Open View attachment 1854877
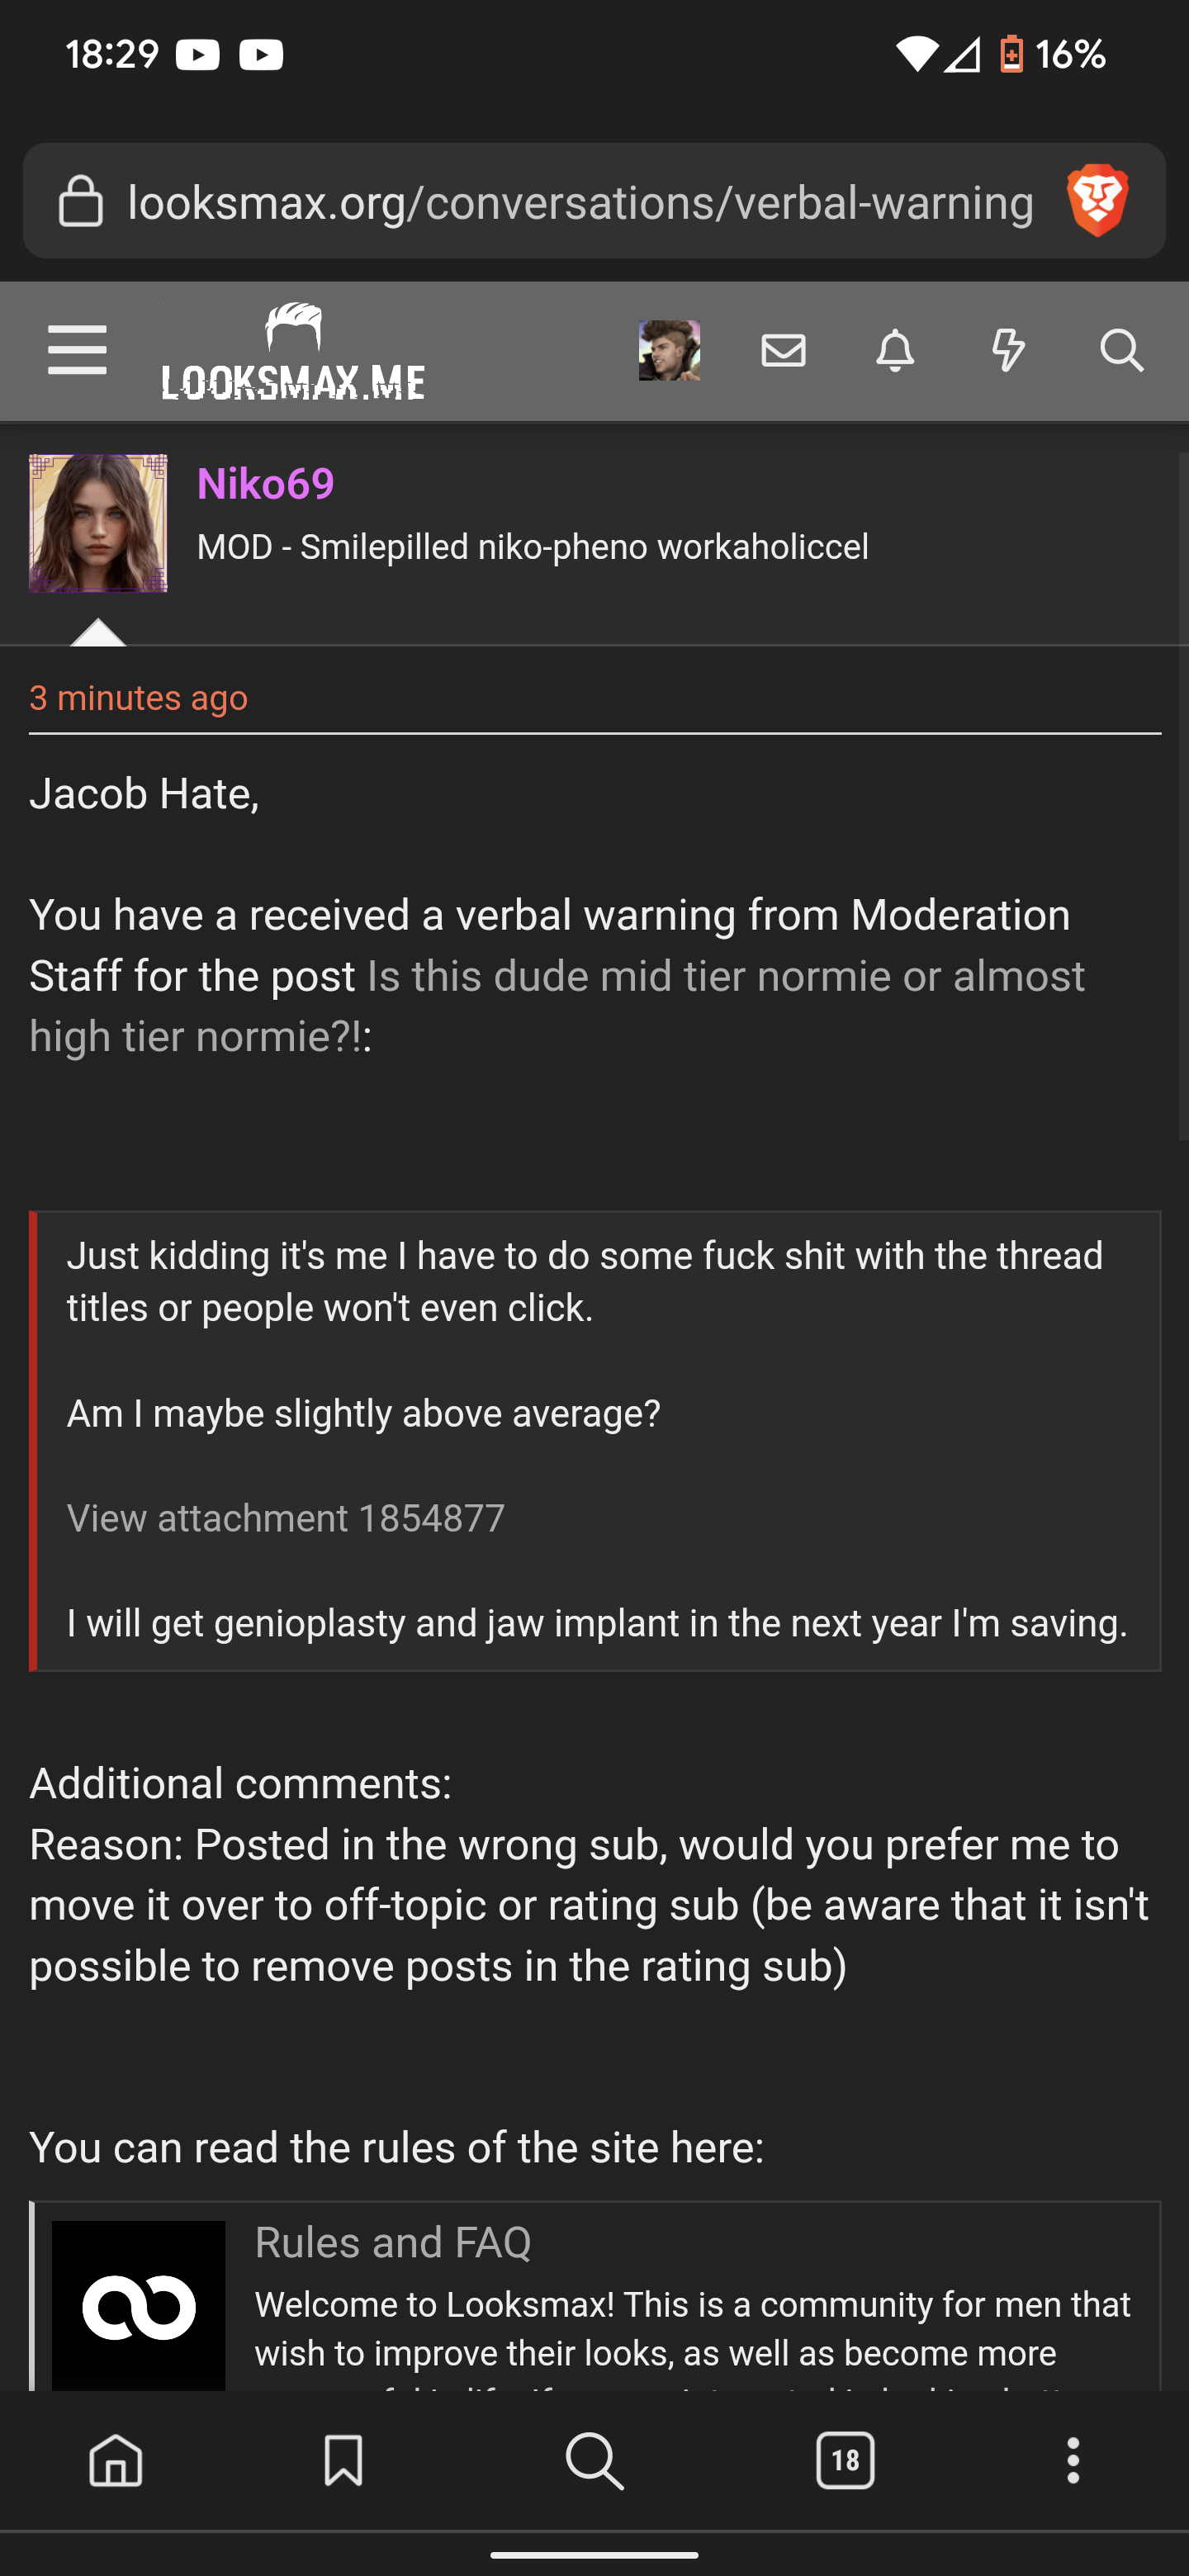Screen dimensions: 1189x2576 [x=286, y=1518]
